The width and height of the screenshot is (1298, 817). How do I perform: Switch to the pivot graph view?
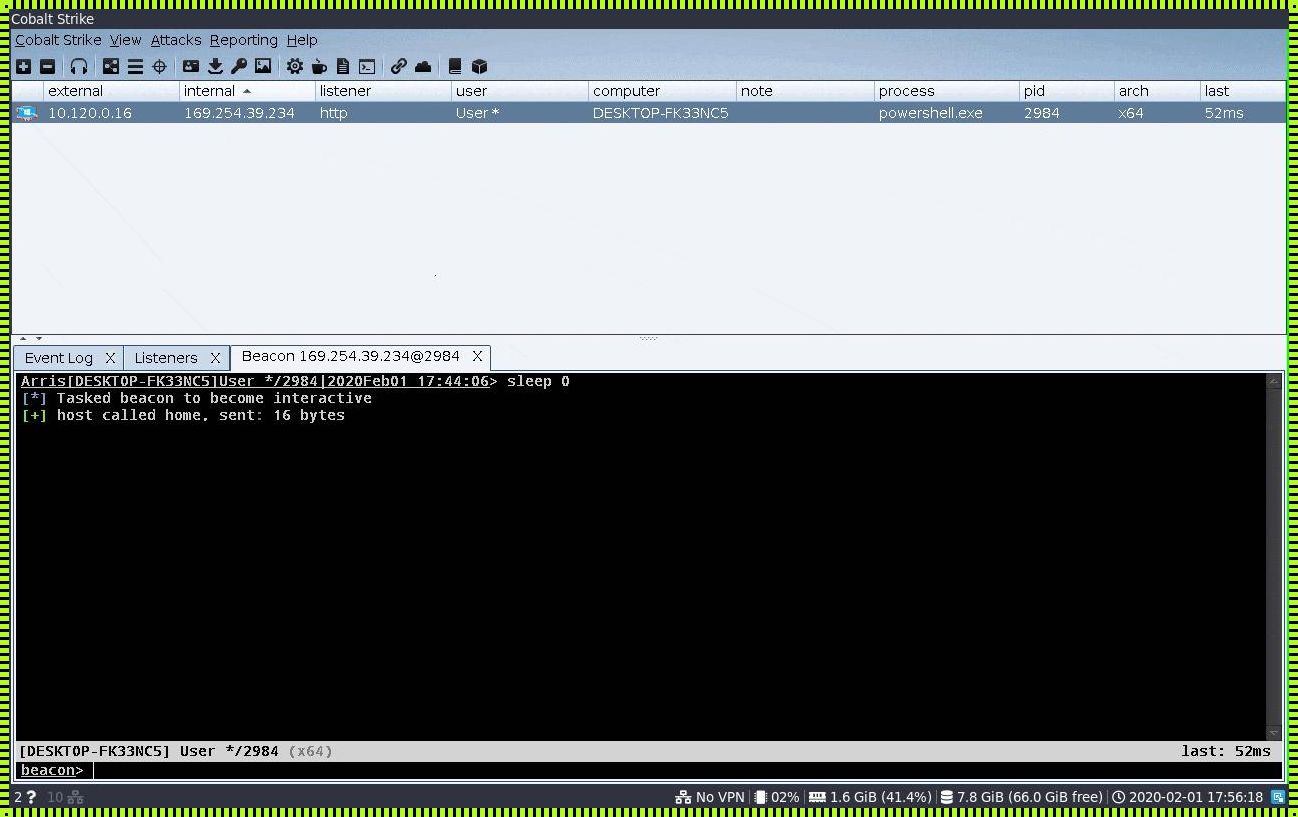[x=111, y=66]
